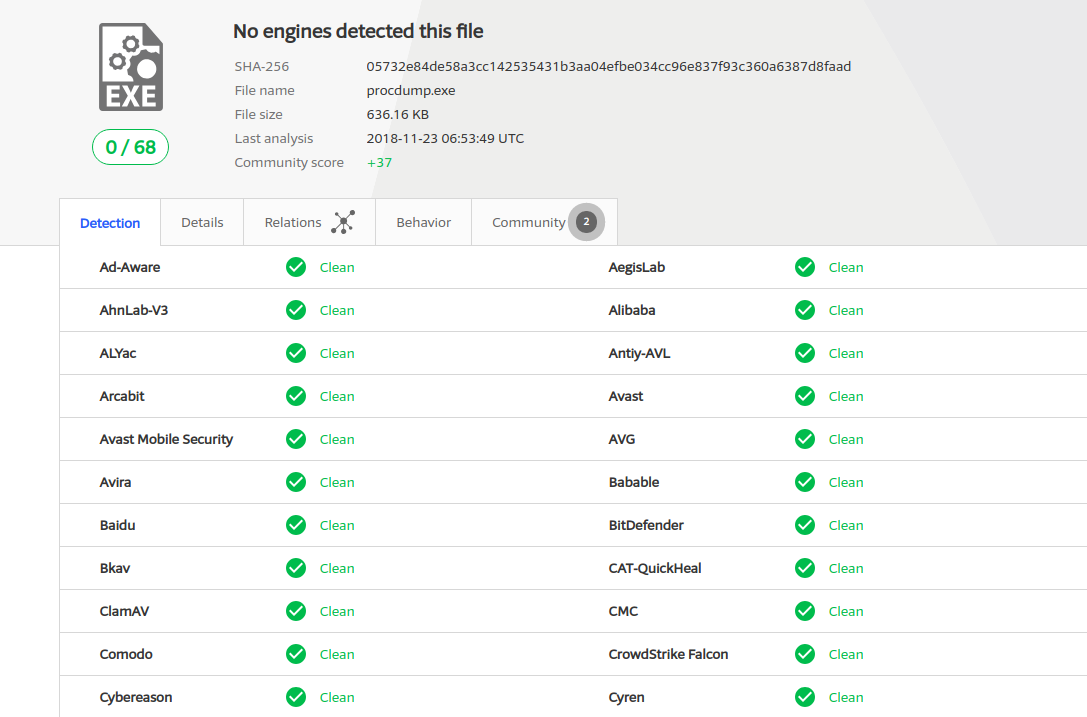Click the green checkmark for Cyren

[x=805, y=697]
